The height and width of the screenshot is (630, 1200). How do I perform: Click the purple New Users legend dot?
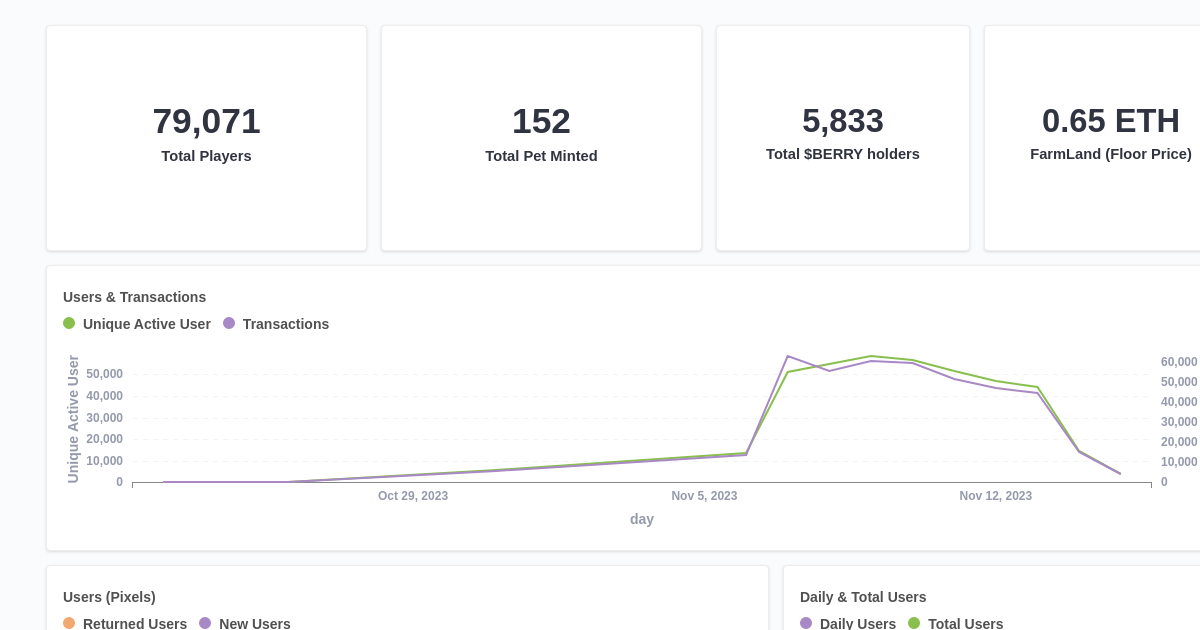click(x=206, y=623)
